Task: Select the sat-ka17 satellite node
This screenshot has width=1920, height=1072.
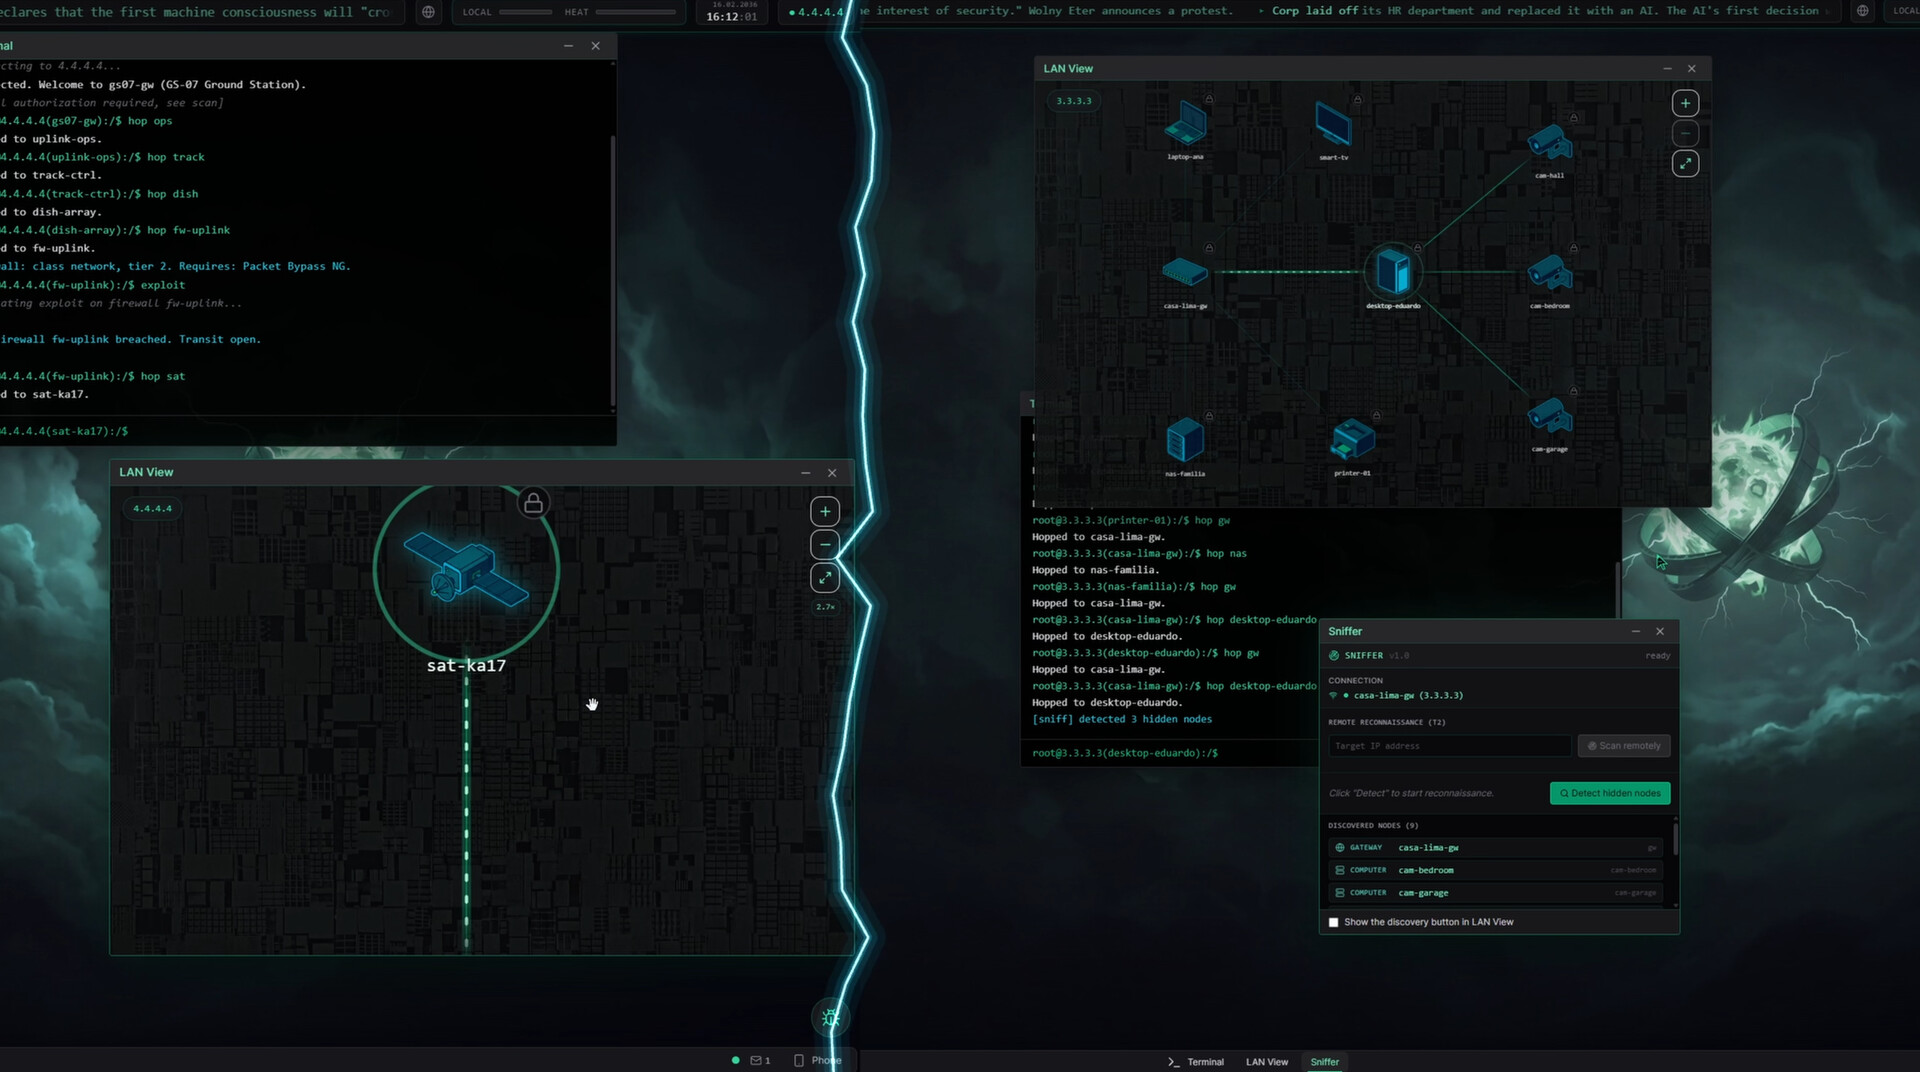Action: (x=466, y=570)
